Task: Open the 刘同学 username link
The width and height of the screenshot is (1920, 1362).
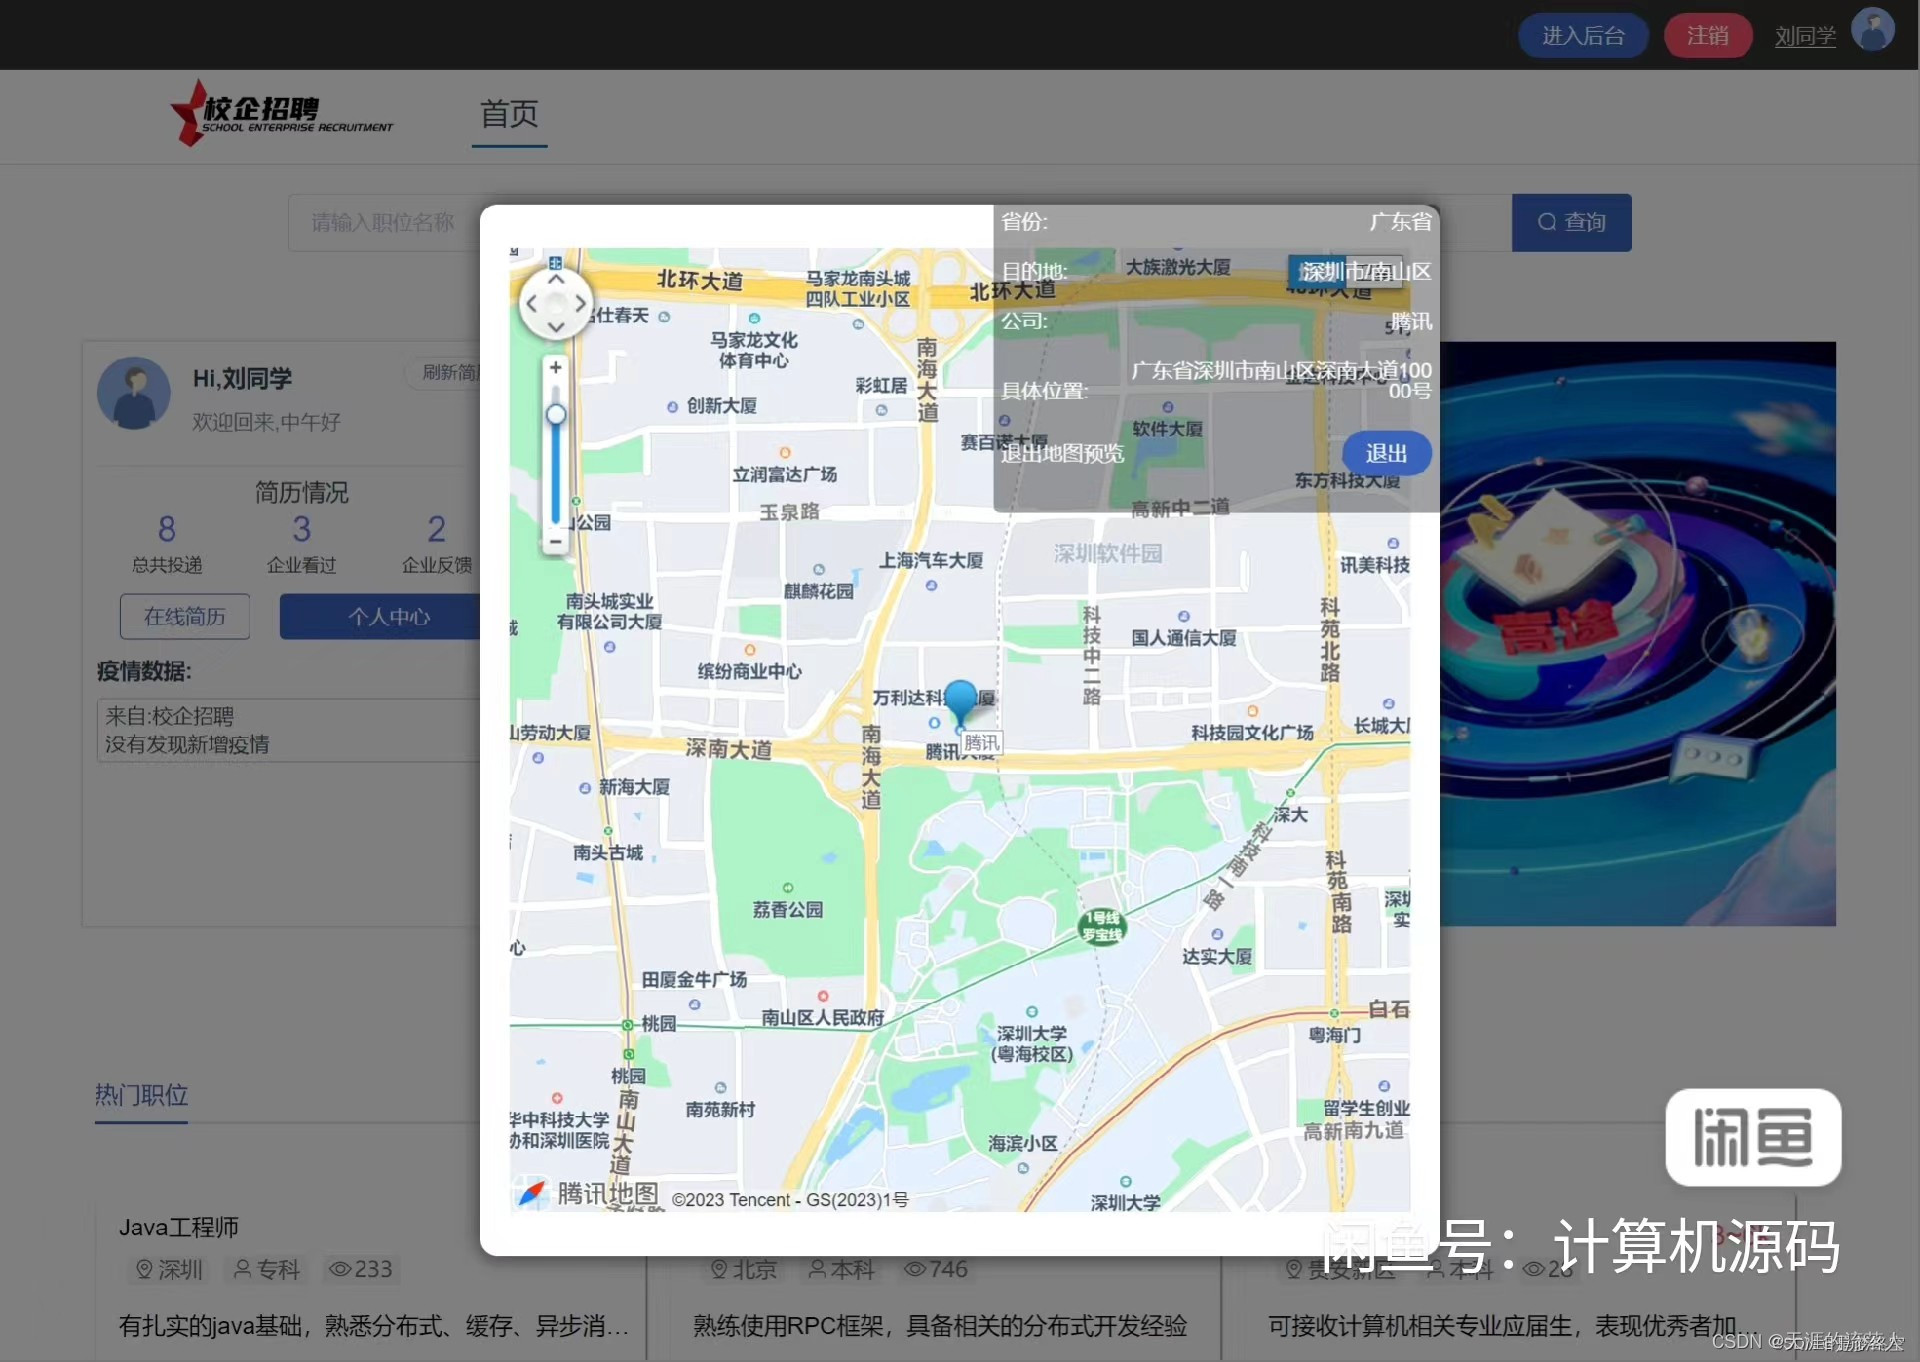Action: click(x=1804, y=37)
